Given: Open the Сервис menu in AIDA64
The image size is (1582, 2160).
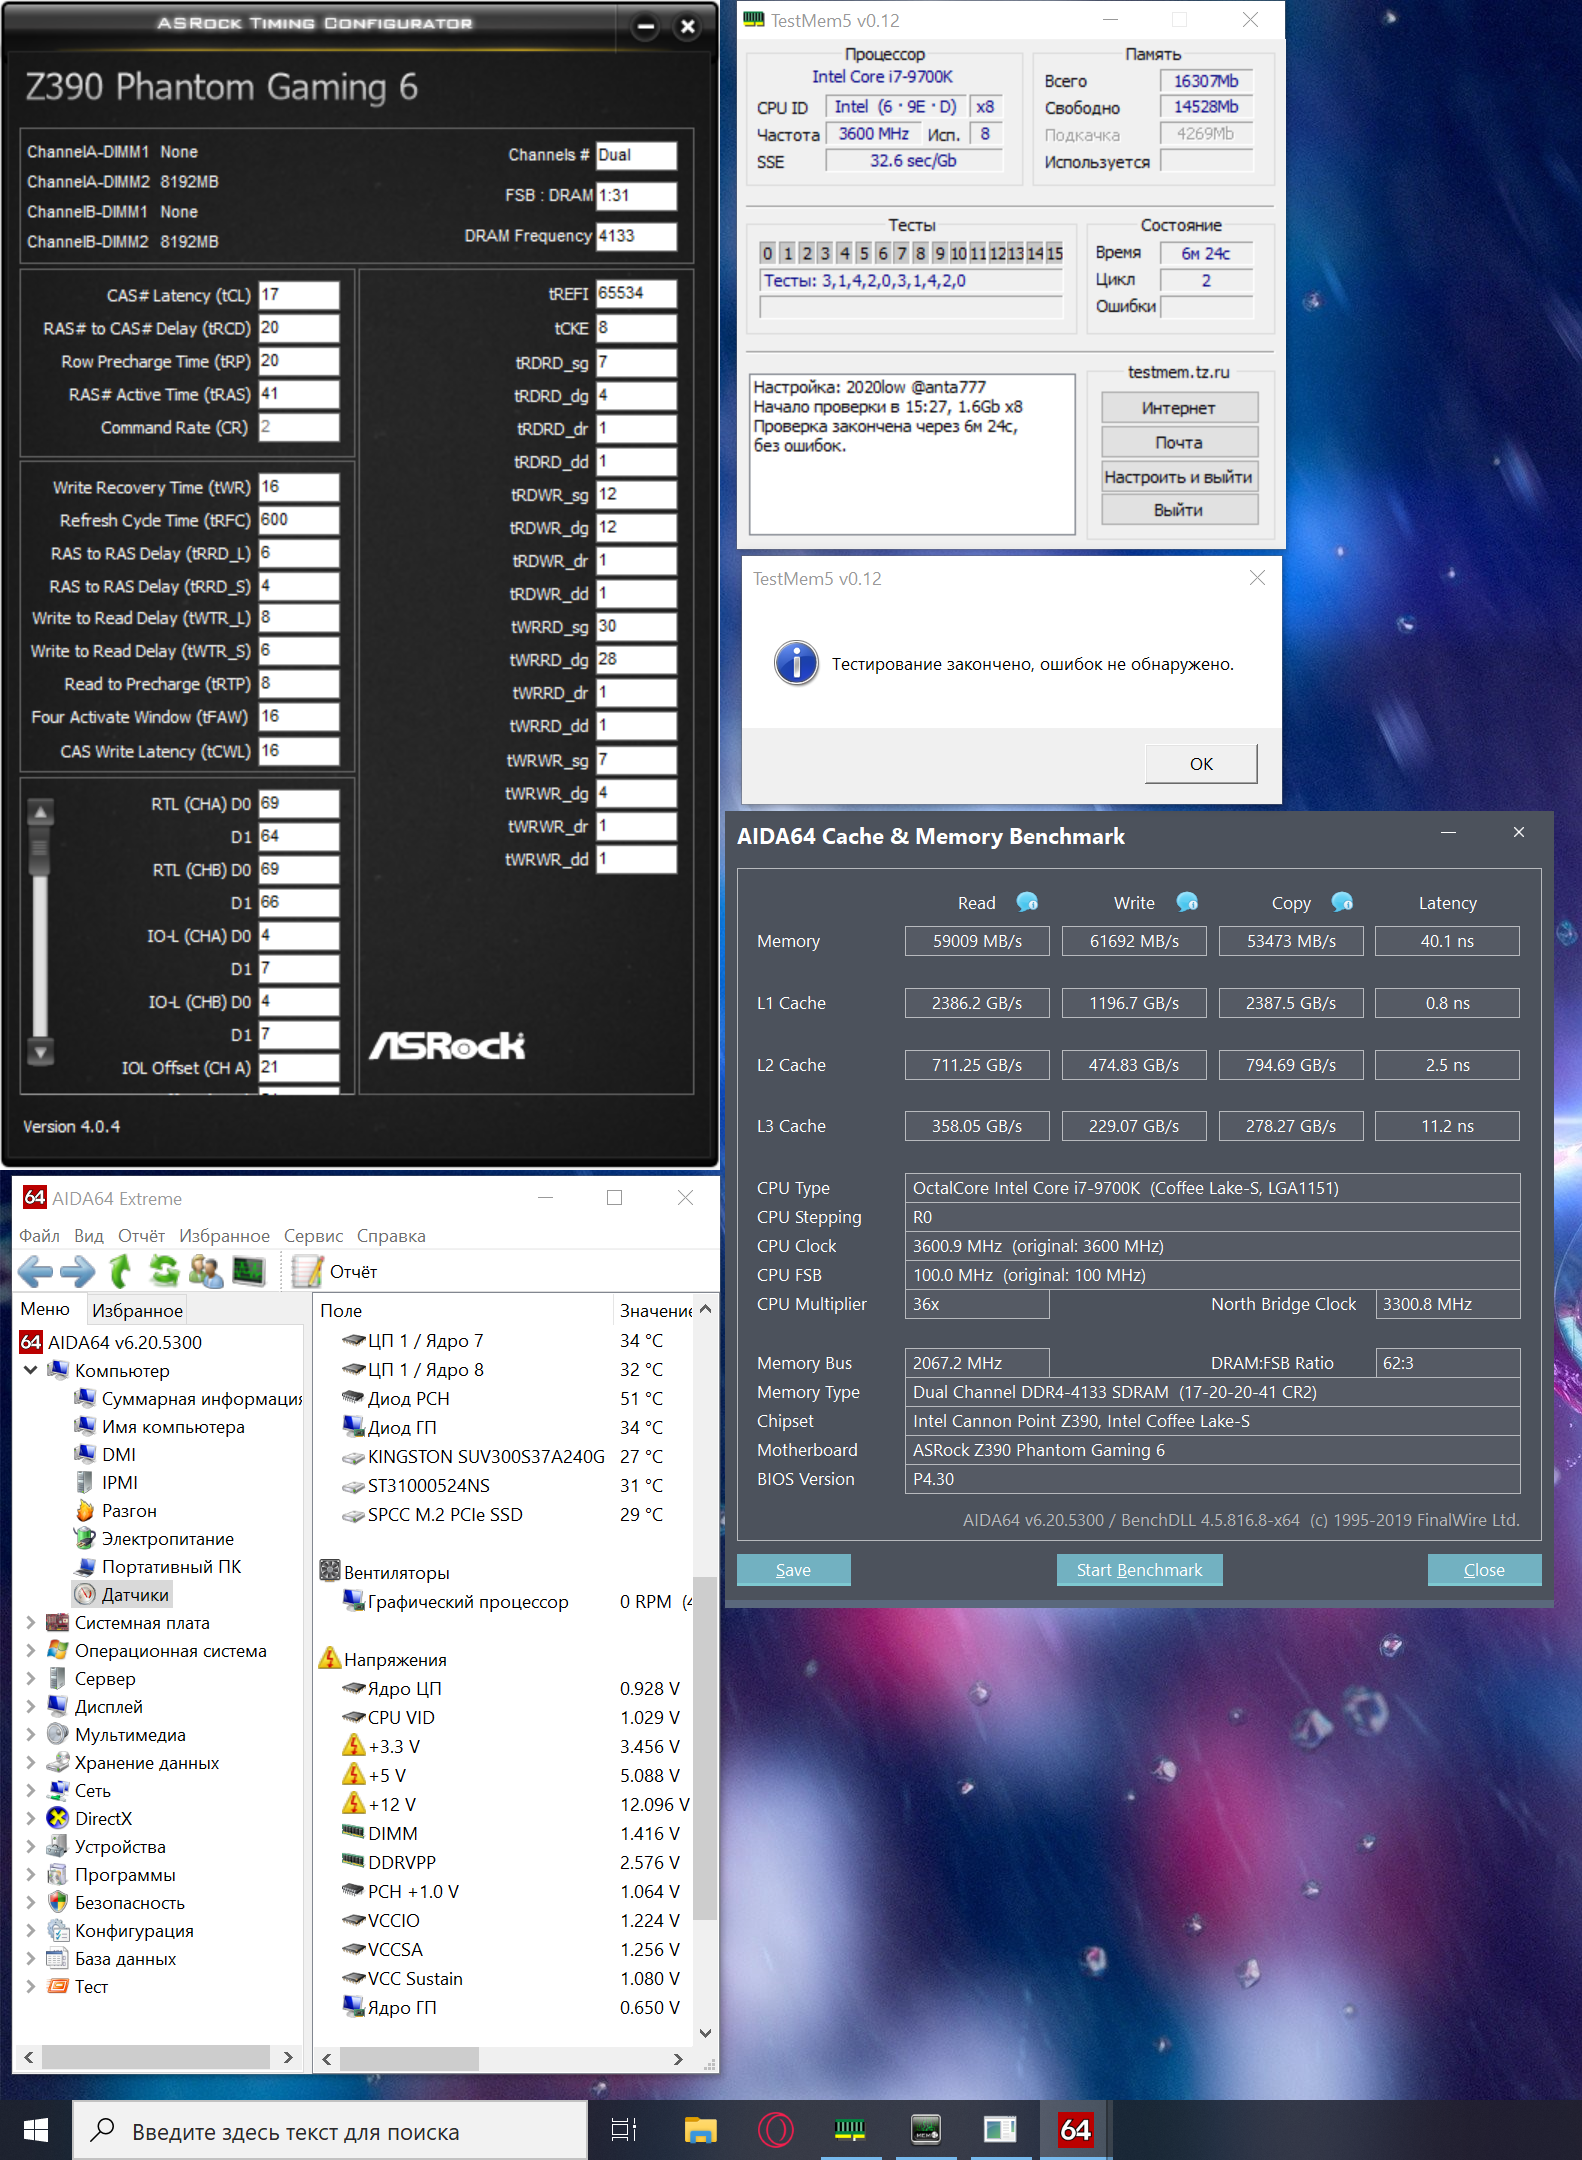Looking at the screenshot, I should coord(313,1235).
